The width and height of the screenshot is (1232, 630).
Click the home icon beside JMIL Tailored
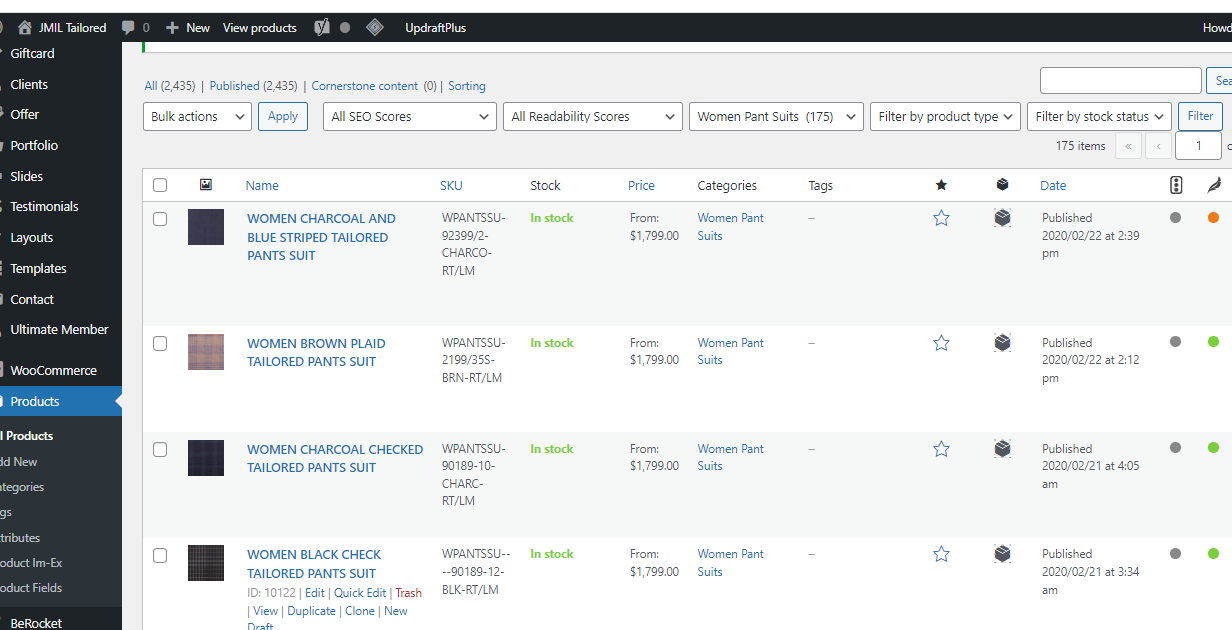25,28
